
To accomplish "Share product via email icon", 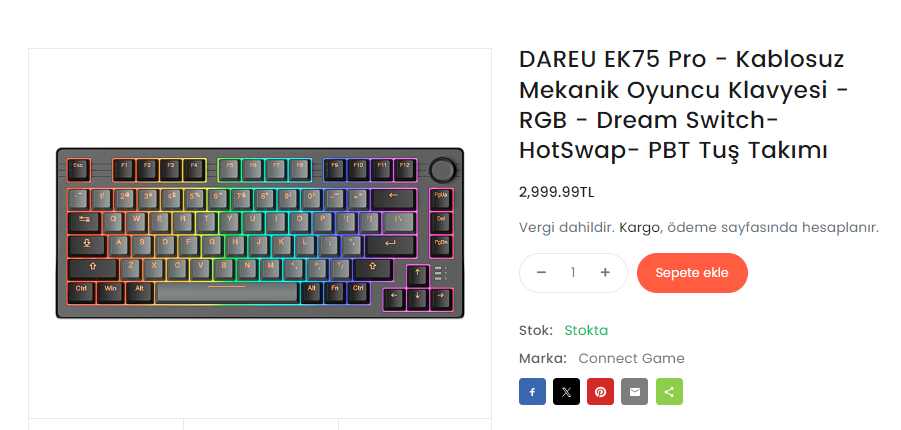I will 634,391.
